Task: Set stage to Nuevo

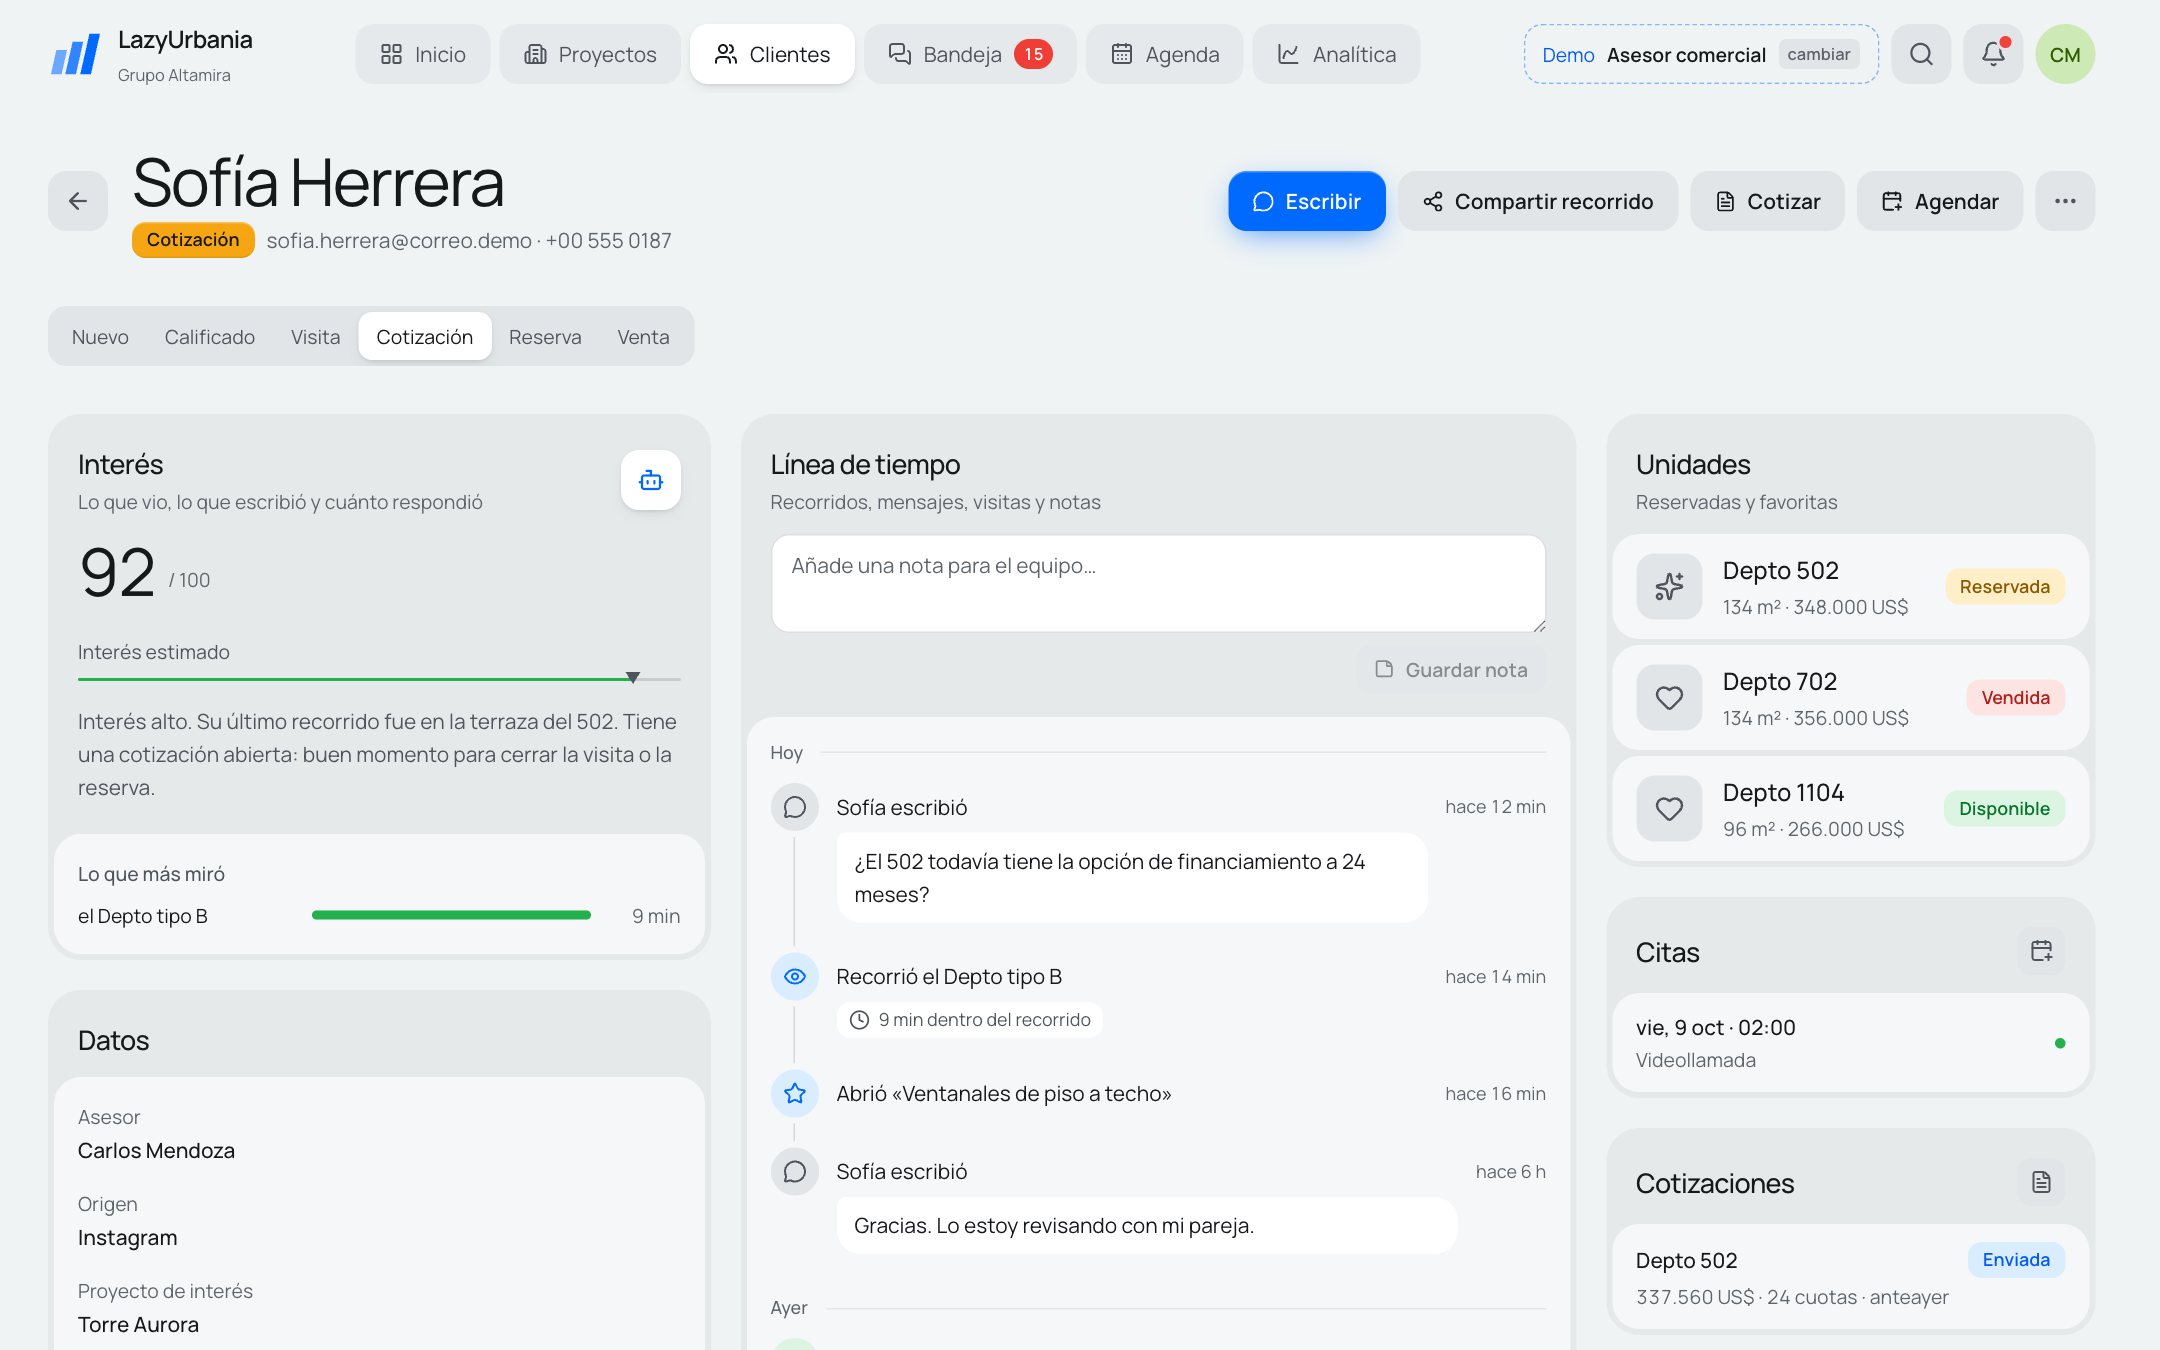Action: click(100, 337)
